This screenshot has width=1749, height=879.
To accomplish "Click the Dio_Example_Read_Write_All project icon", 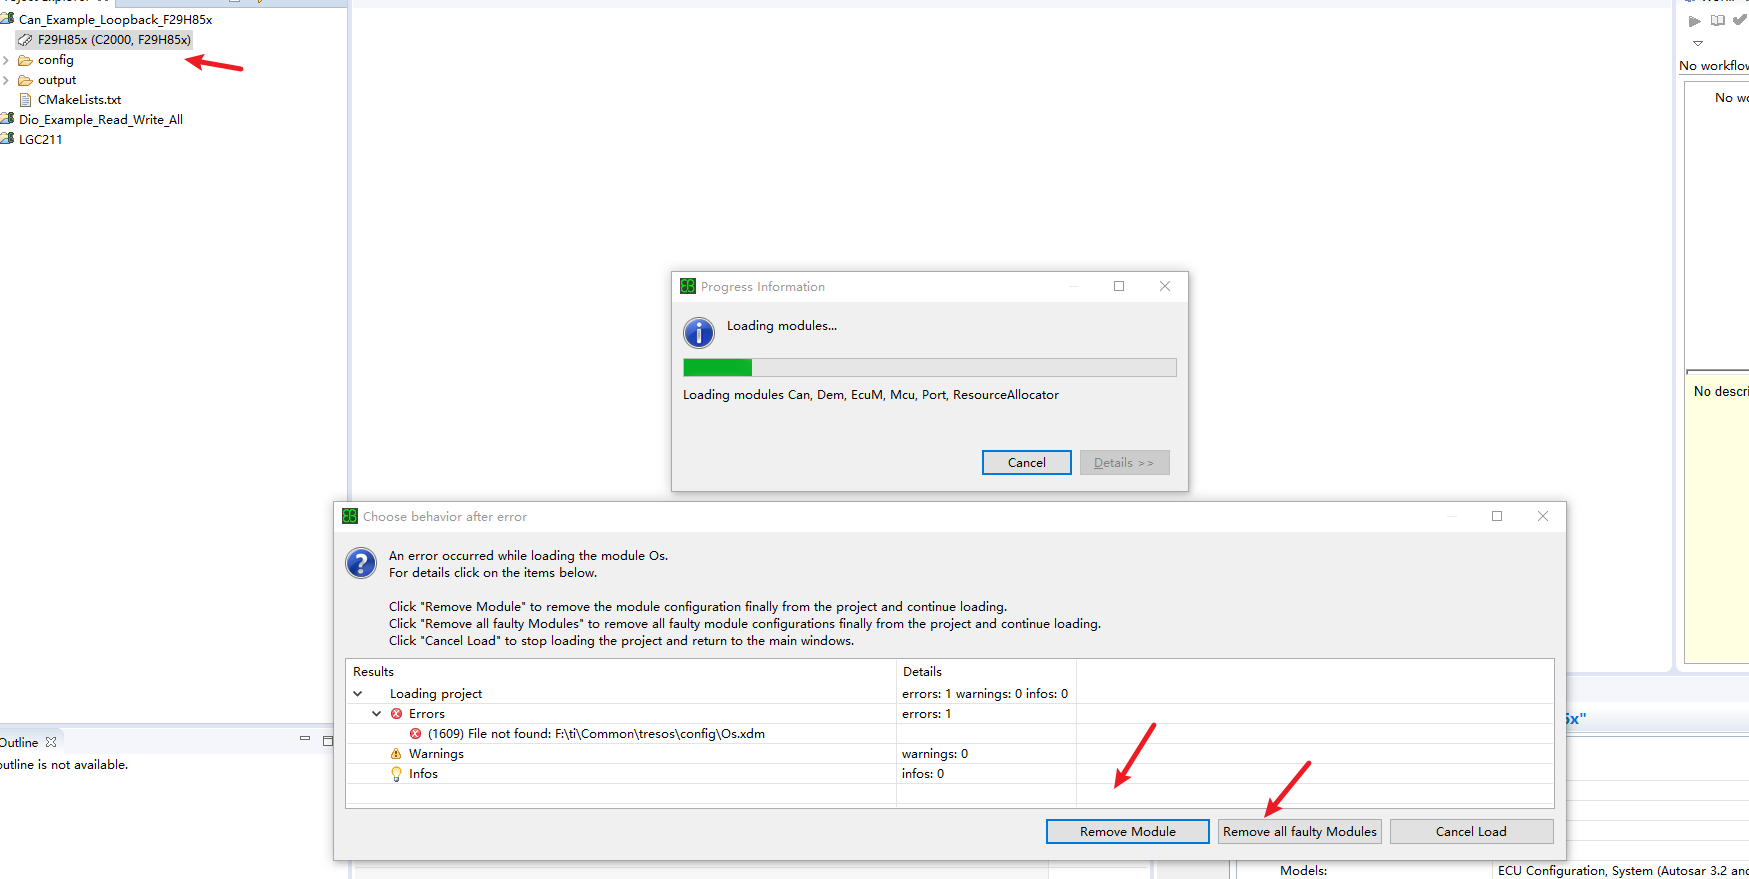I will pyautogui.click(x=7, y=119).
